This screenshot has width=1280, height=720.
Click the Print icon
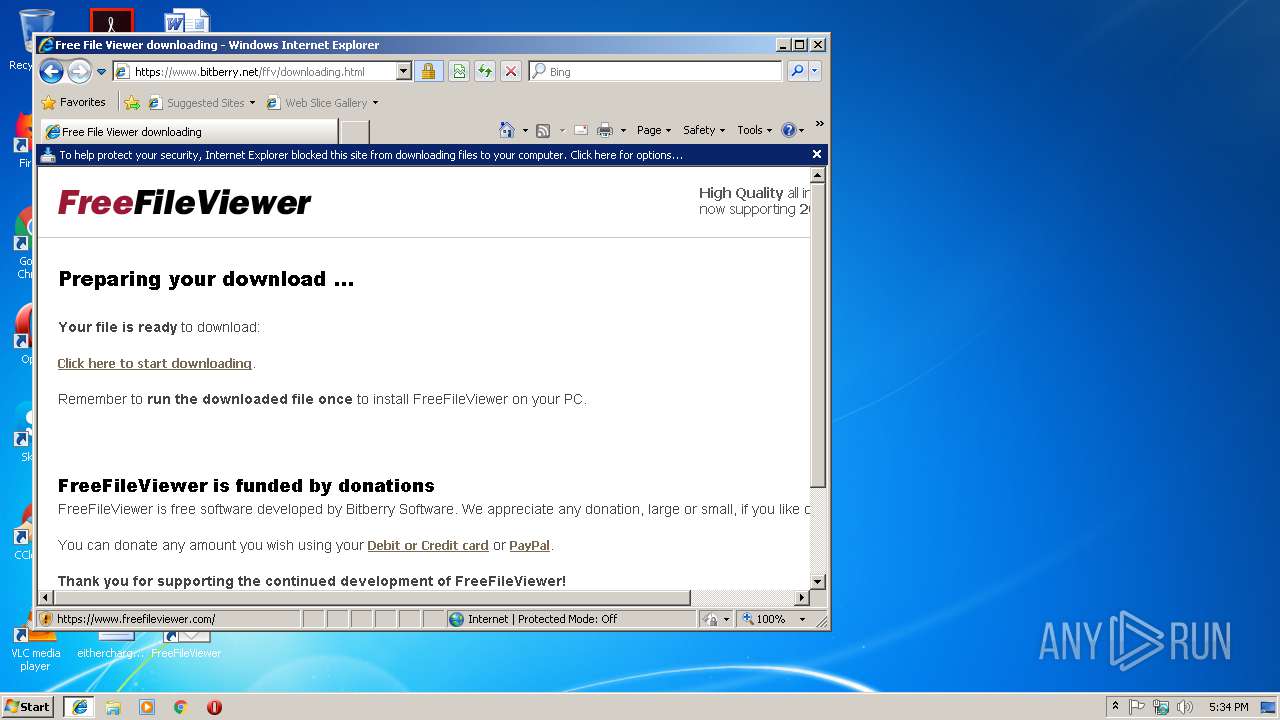click(604, 130)
